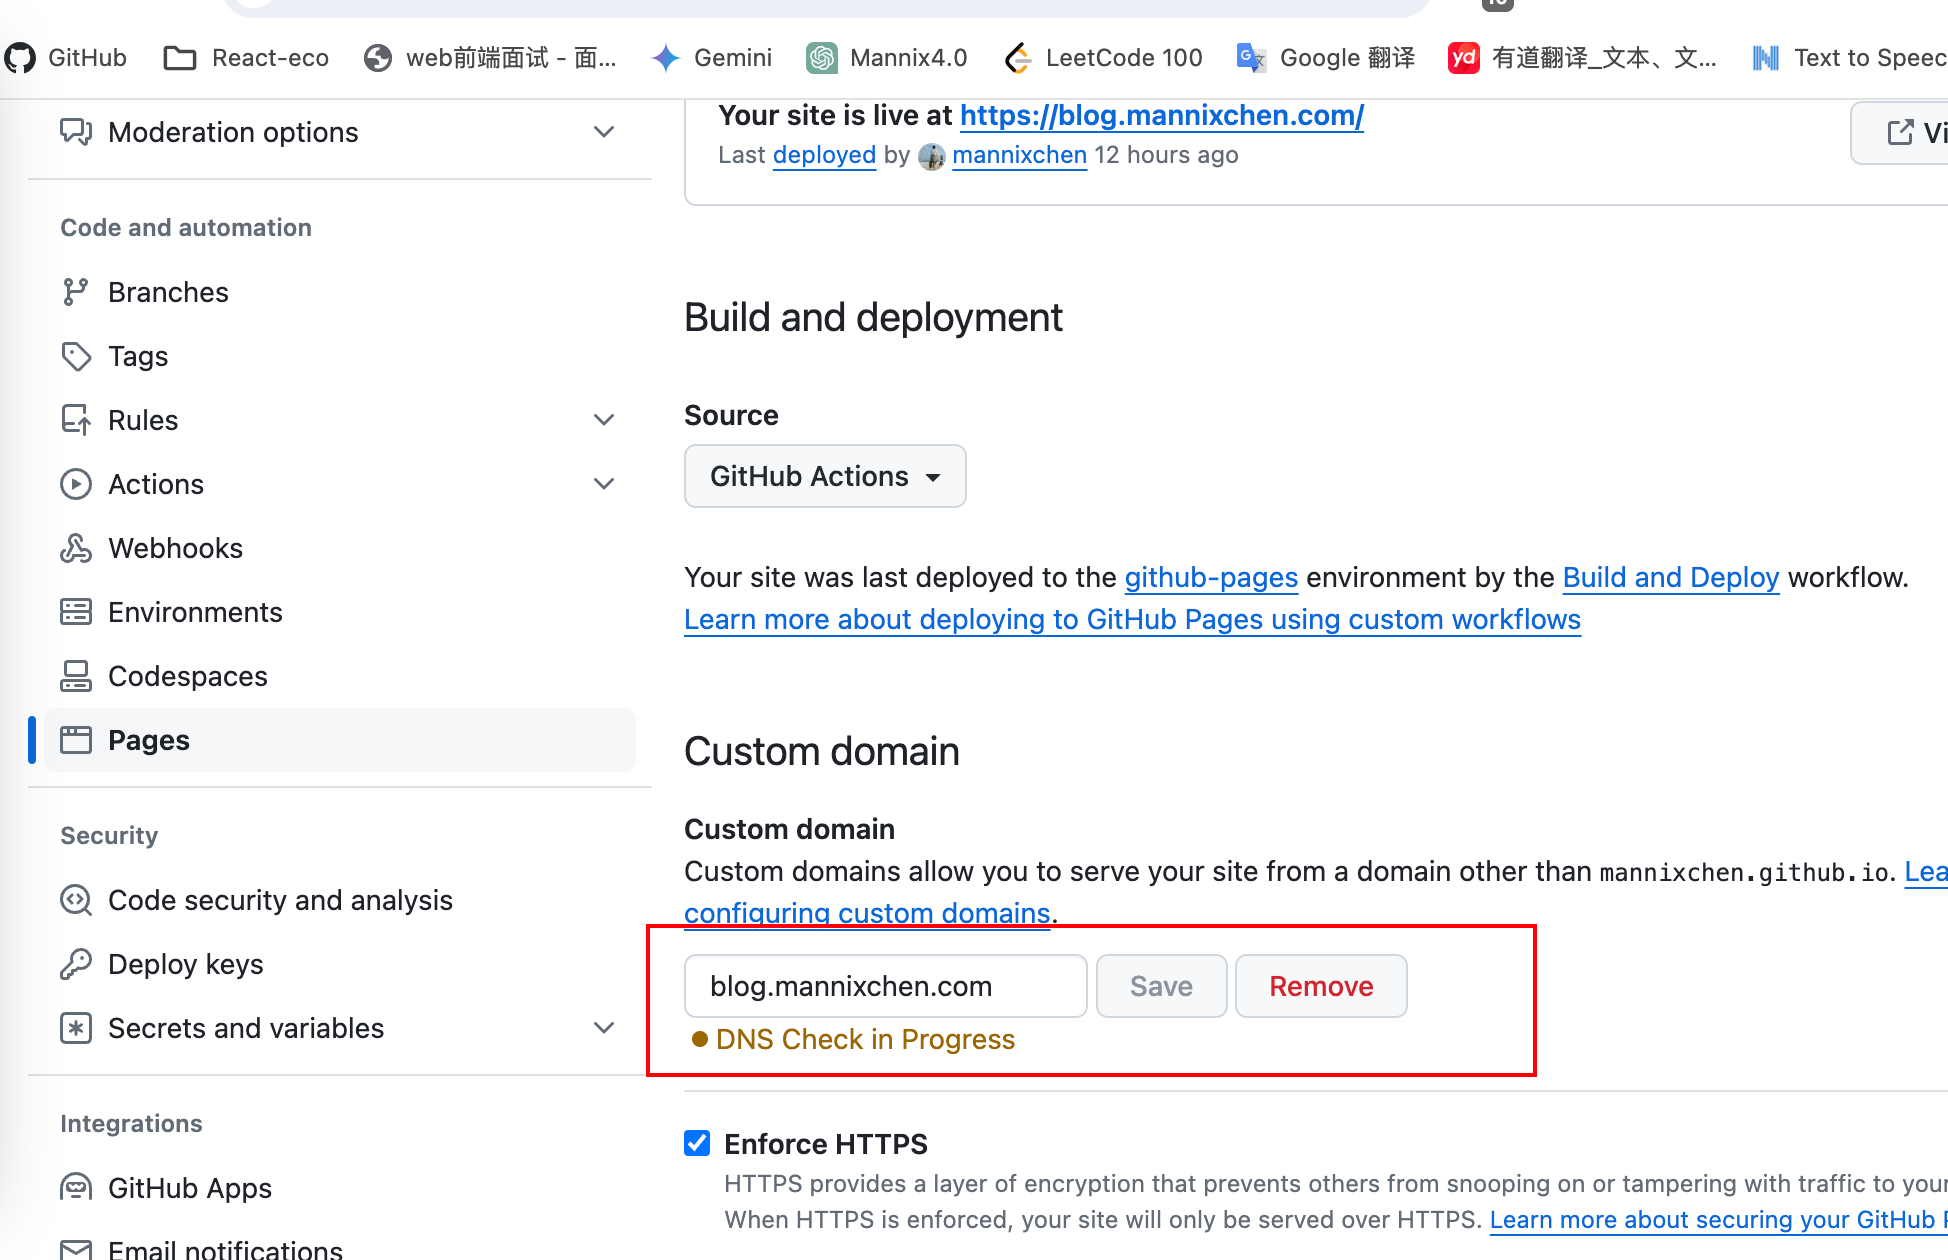The height and width of the screenshot is (1260, 1948).
Task: Uncheck the Enforce HTTPS checkbox
Action: coord(697,1143)
